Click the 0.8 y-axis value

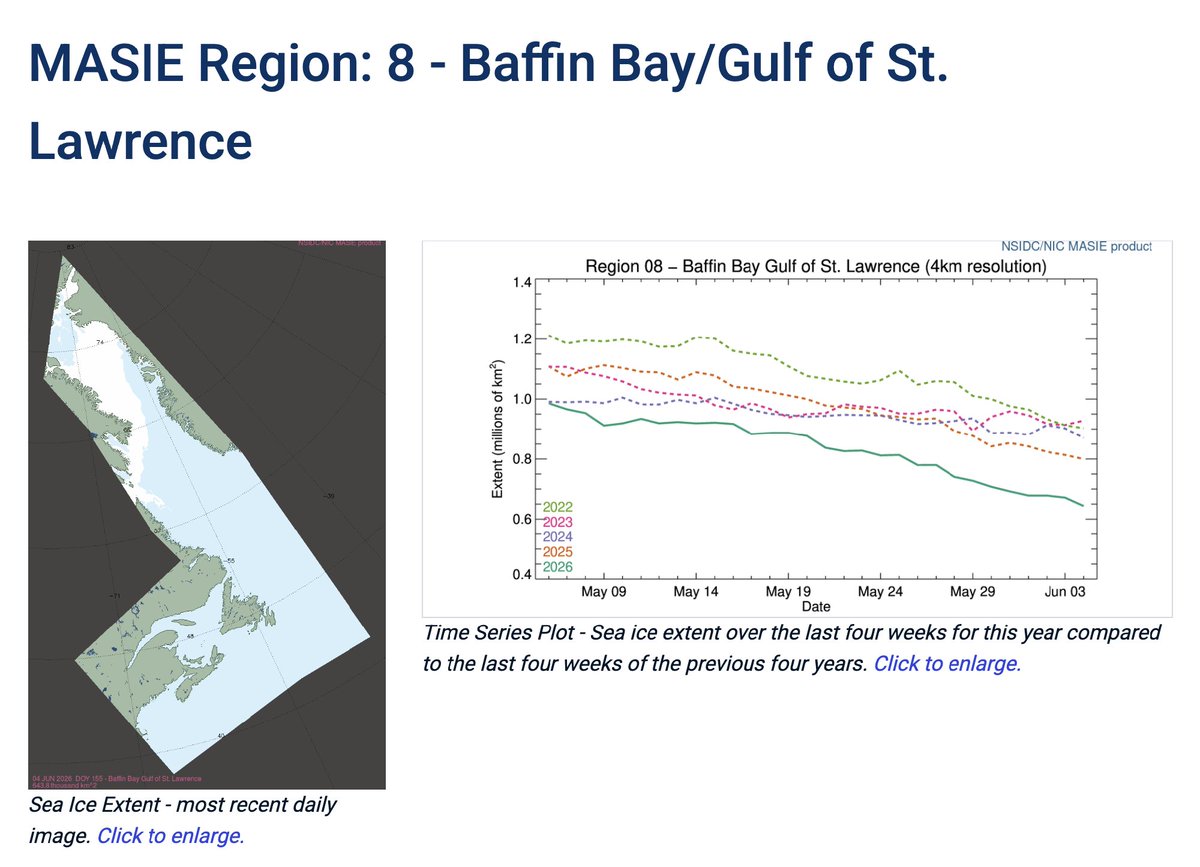point(521,460)
